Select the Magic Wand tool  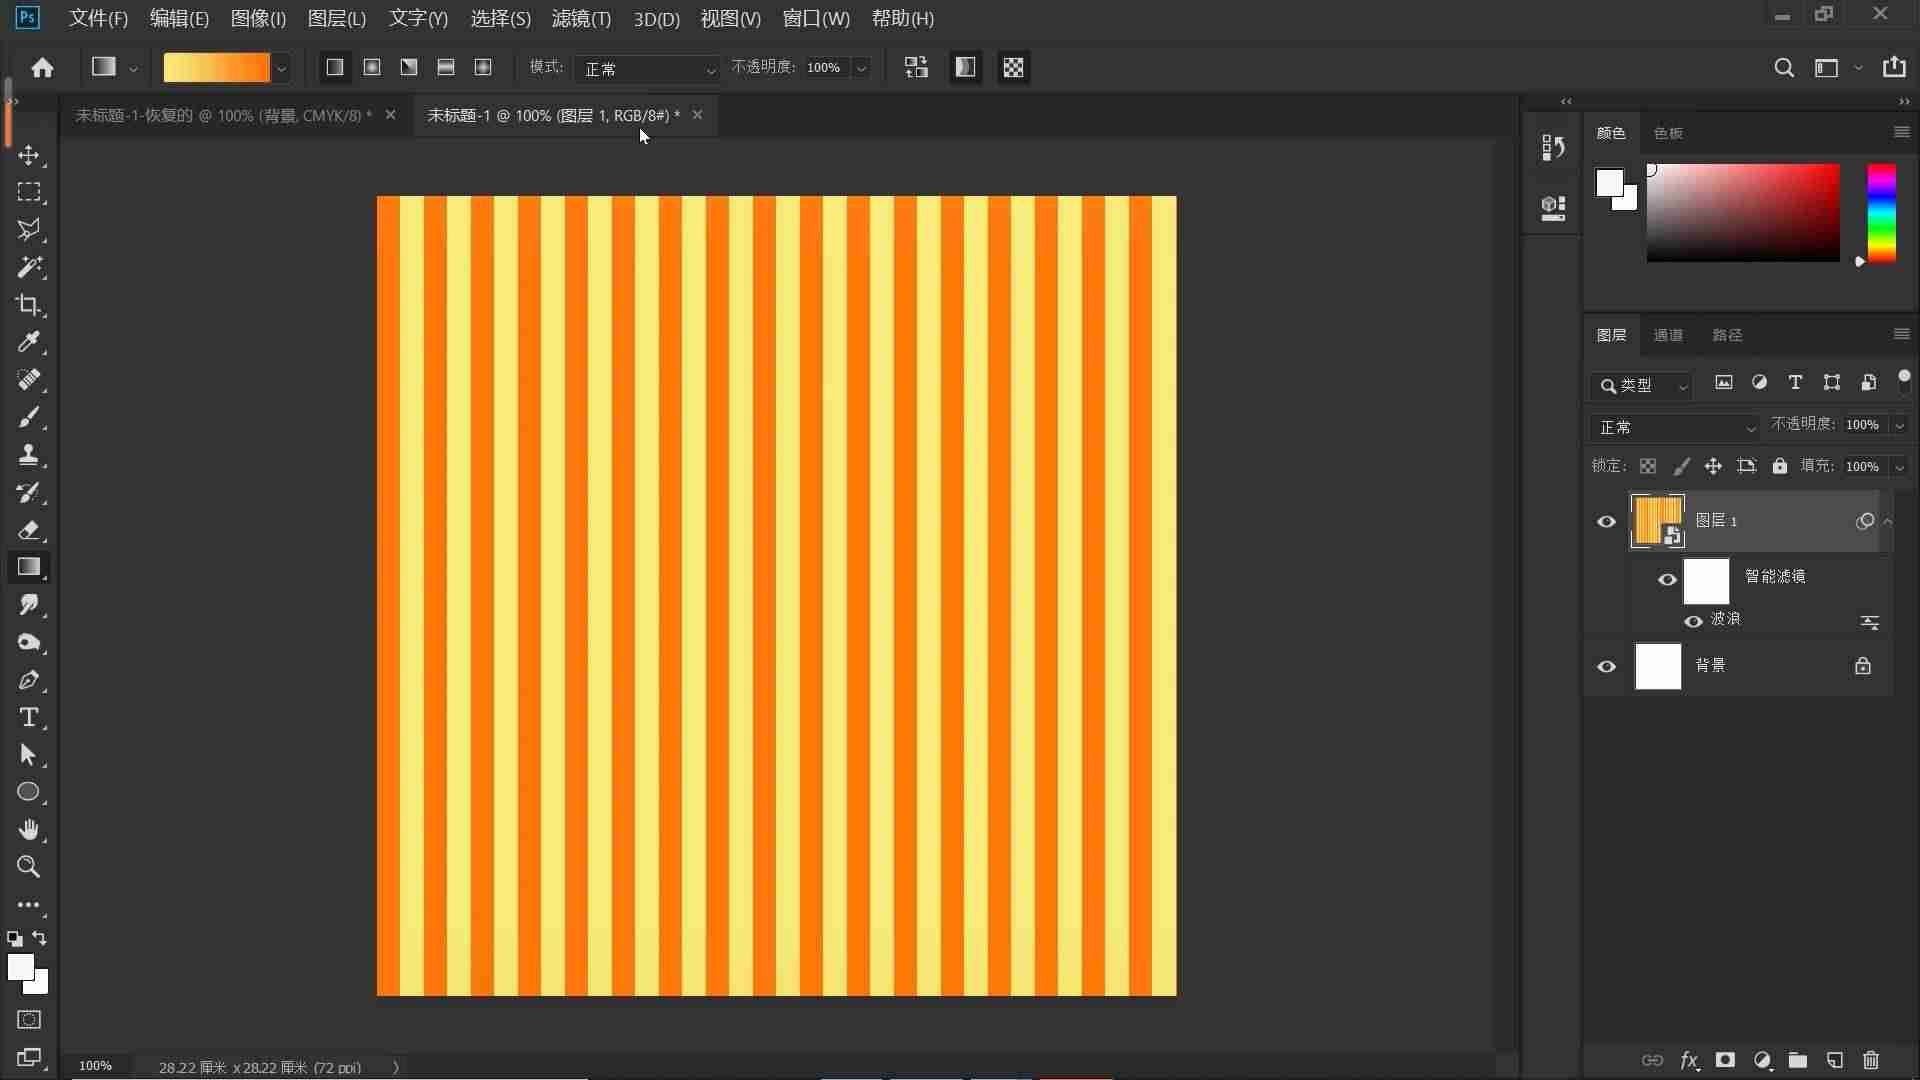point(29,267)
